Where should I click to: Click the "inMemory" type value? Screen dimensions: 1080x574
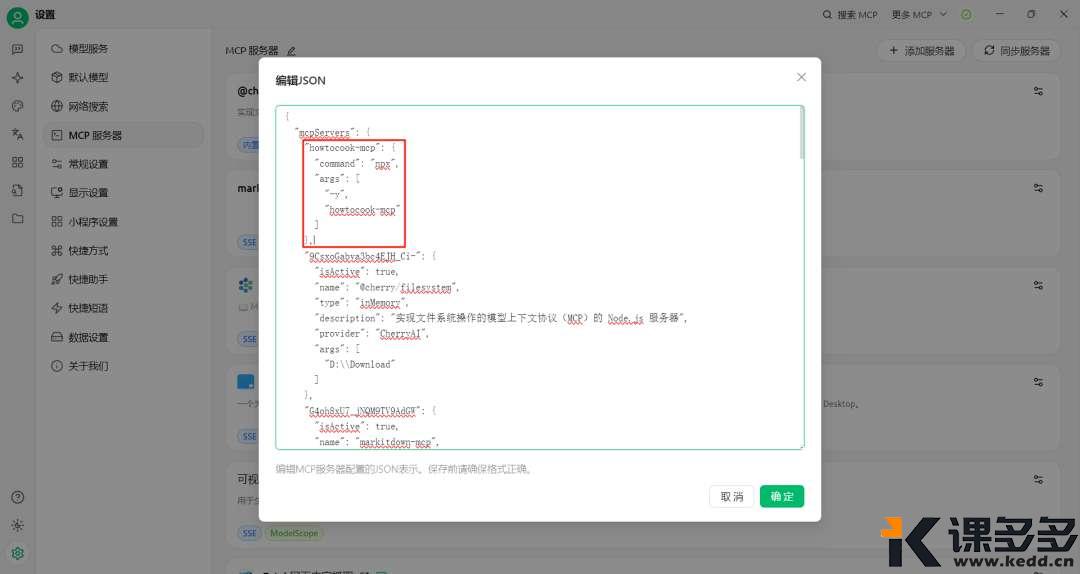tap(380, 303)
